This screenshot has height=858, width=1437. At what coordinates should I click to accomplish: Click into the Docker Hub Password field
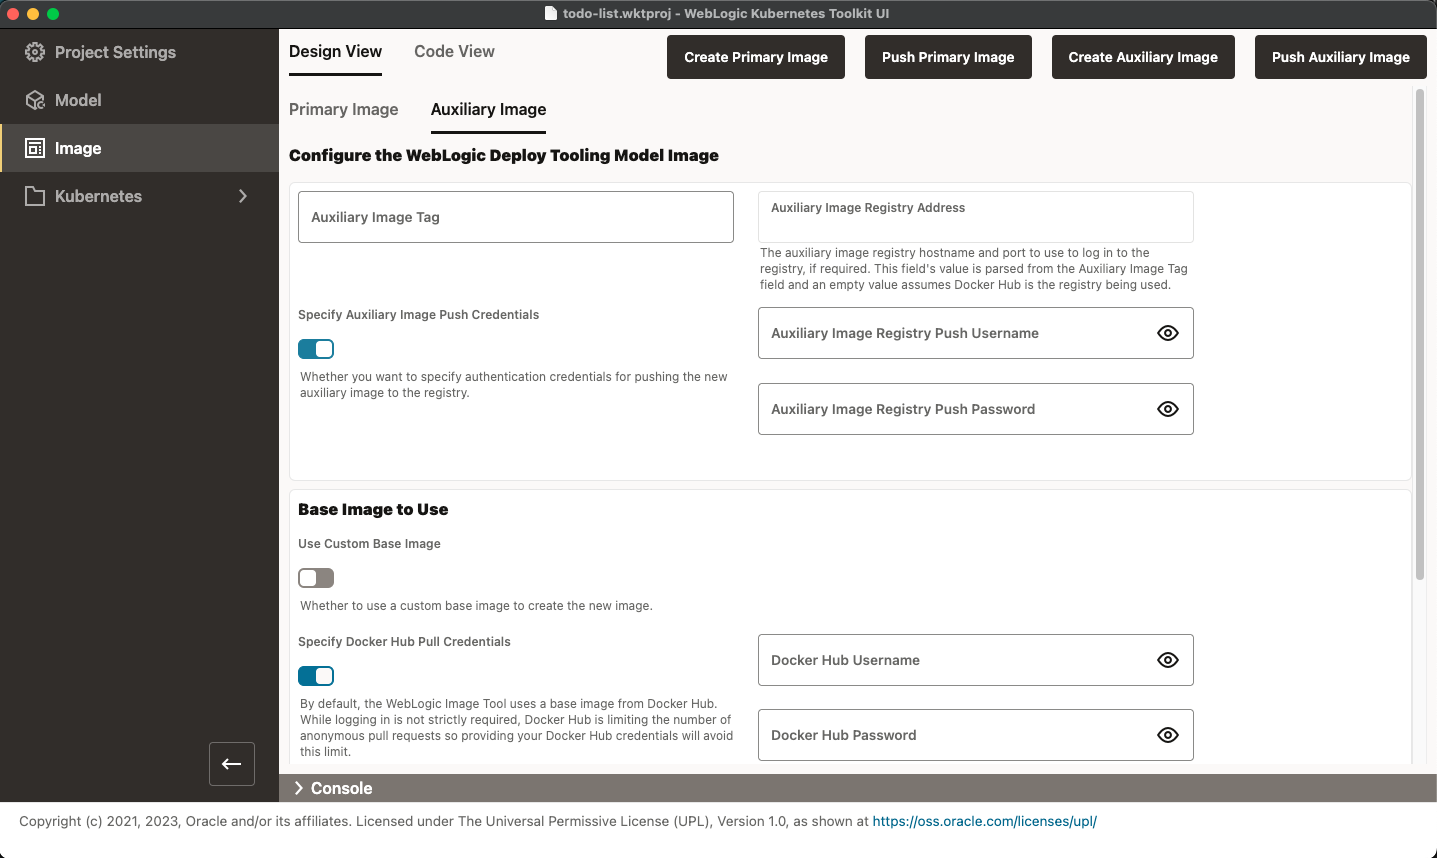(x=976, y=735)
